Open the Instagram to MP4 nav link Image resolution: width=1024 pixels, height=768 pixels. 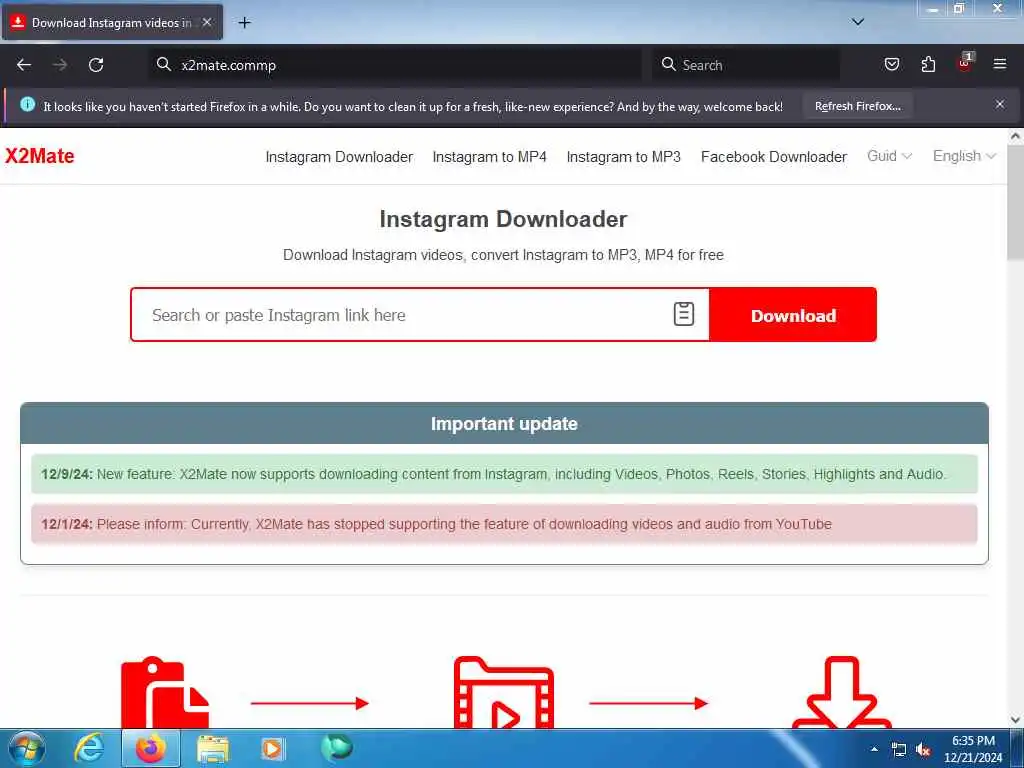coord(489,157)
